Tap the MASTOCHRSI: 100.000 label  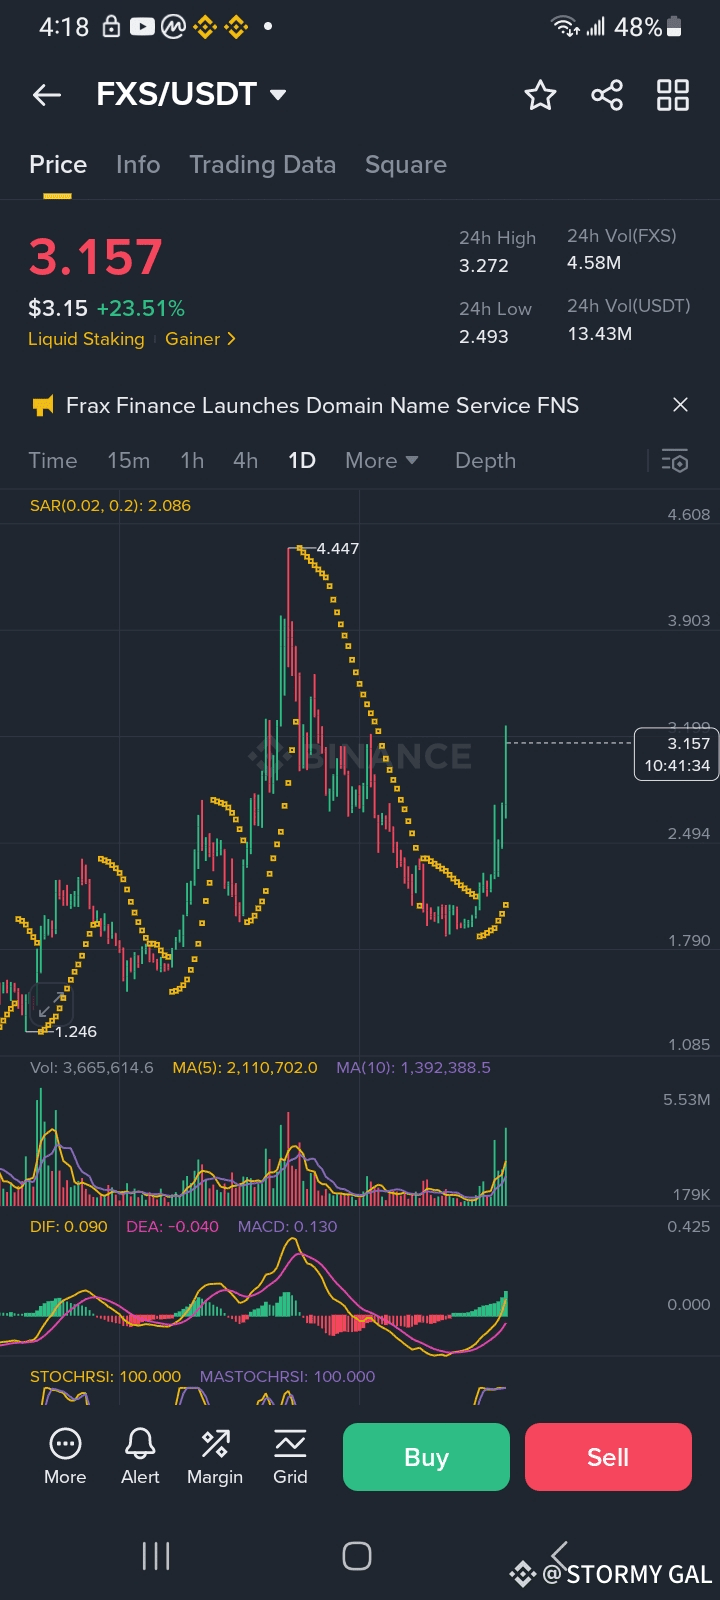[x=287, y=1376]
